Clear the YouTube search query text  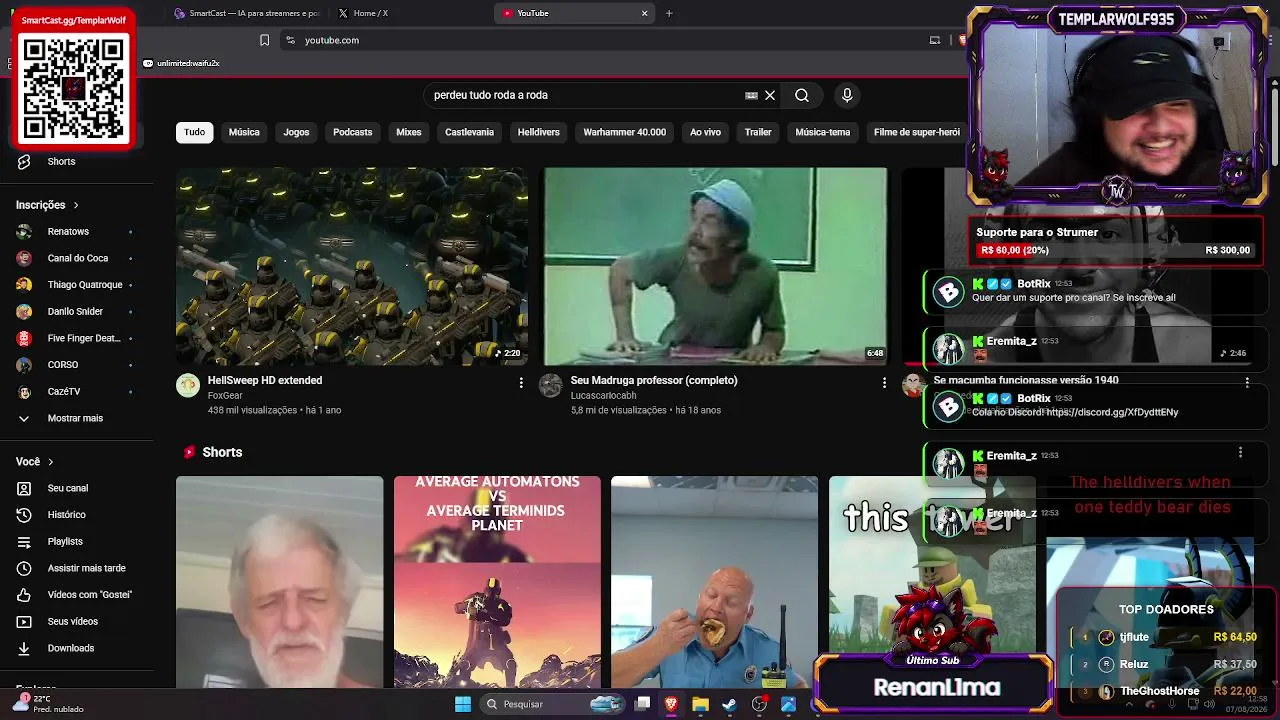tap(770, 95)
